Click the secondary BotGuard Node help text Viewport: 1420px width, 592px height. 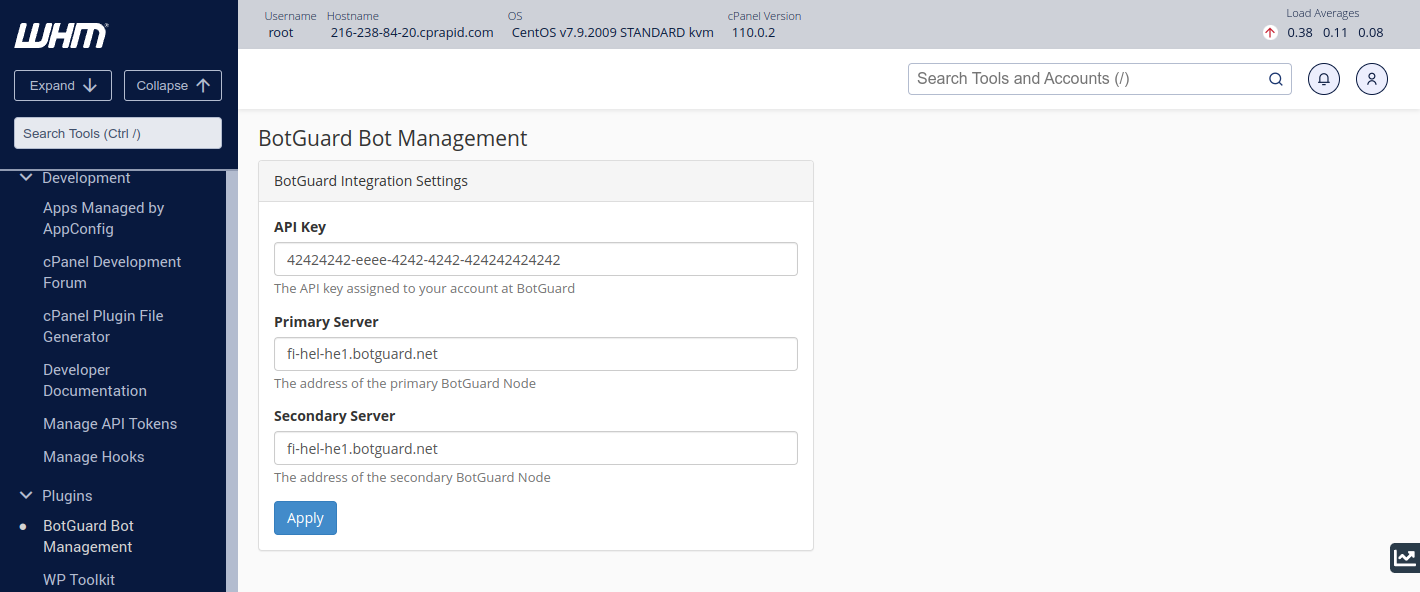(412, 477)
